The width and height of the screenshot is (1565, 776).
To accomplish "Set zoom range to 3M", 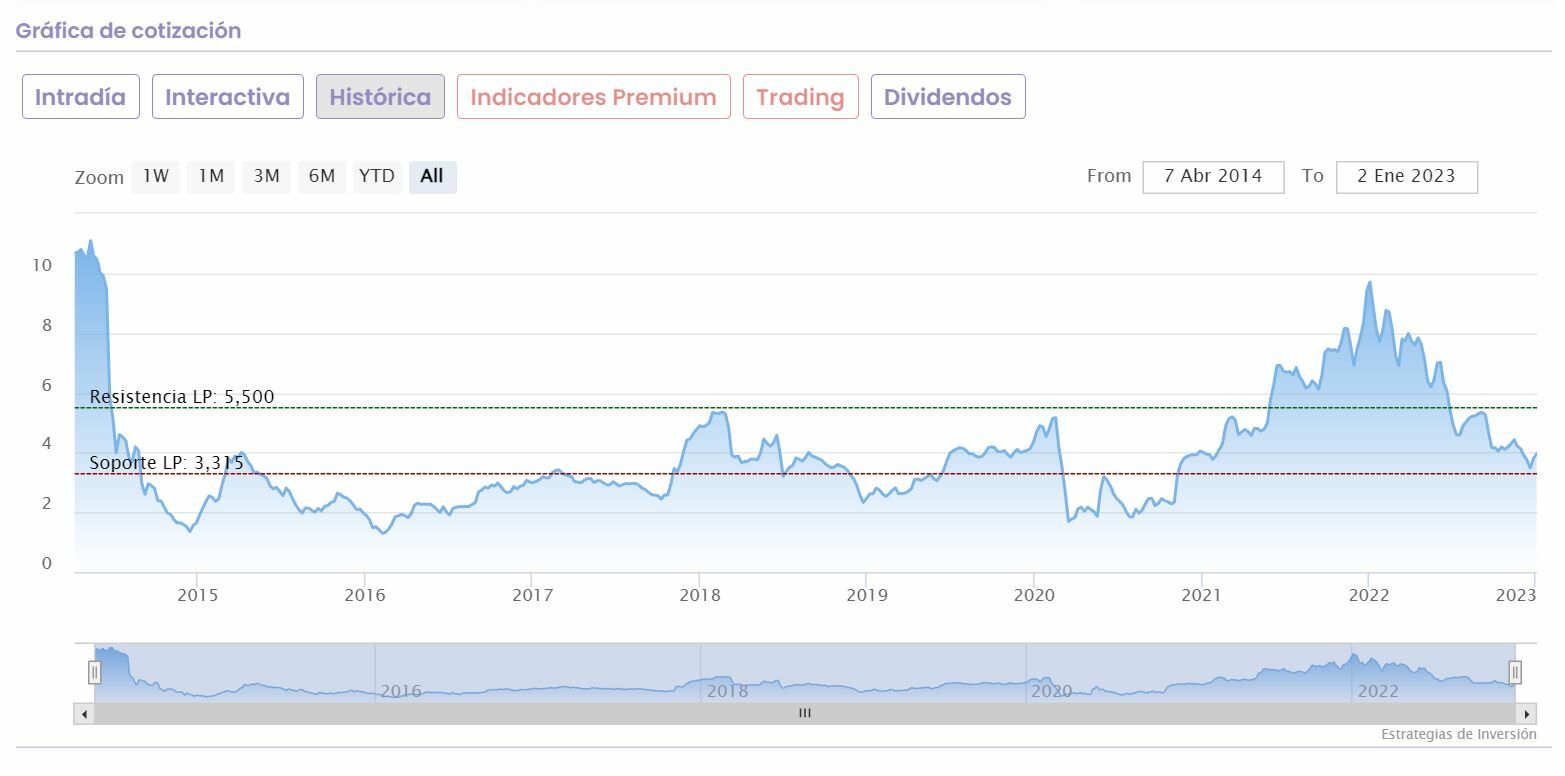I will pos(266,176).
